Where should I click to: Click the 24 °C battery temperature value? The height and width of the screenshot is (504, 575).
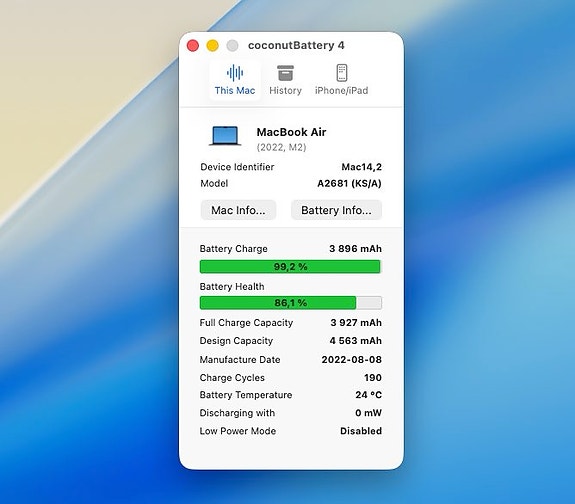369,395
